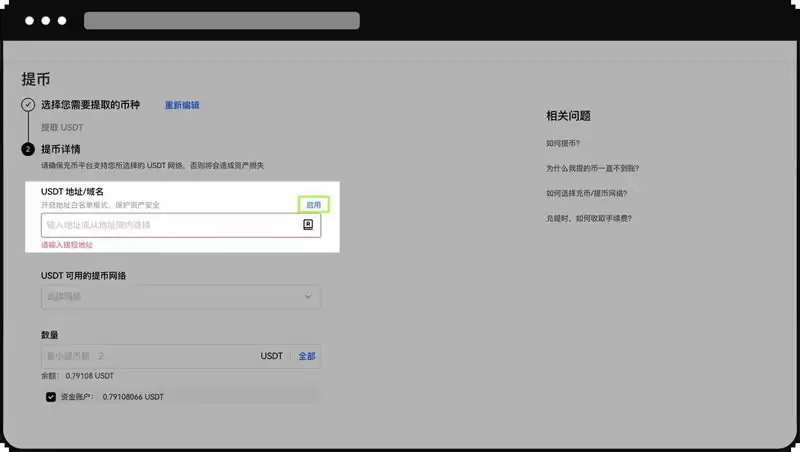The width and height of the screenshot is (800, 452).
Task: Open the USDT withdrawal network dropdown
Action: click(x=181, y=296)
